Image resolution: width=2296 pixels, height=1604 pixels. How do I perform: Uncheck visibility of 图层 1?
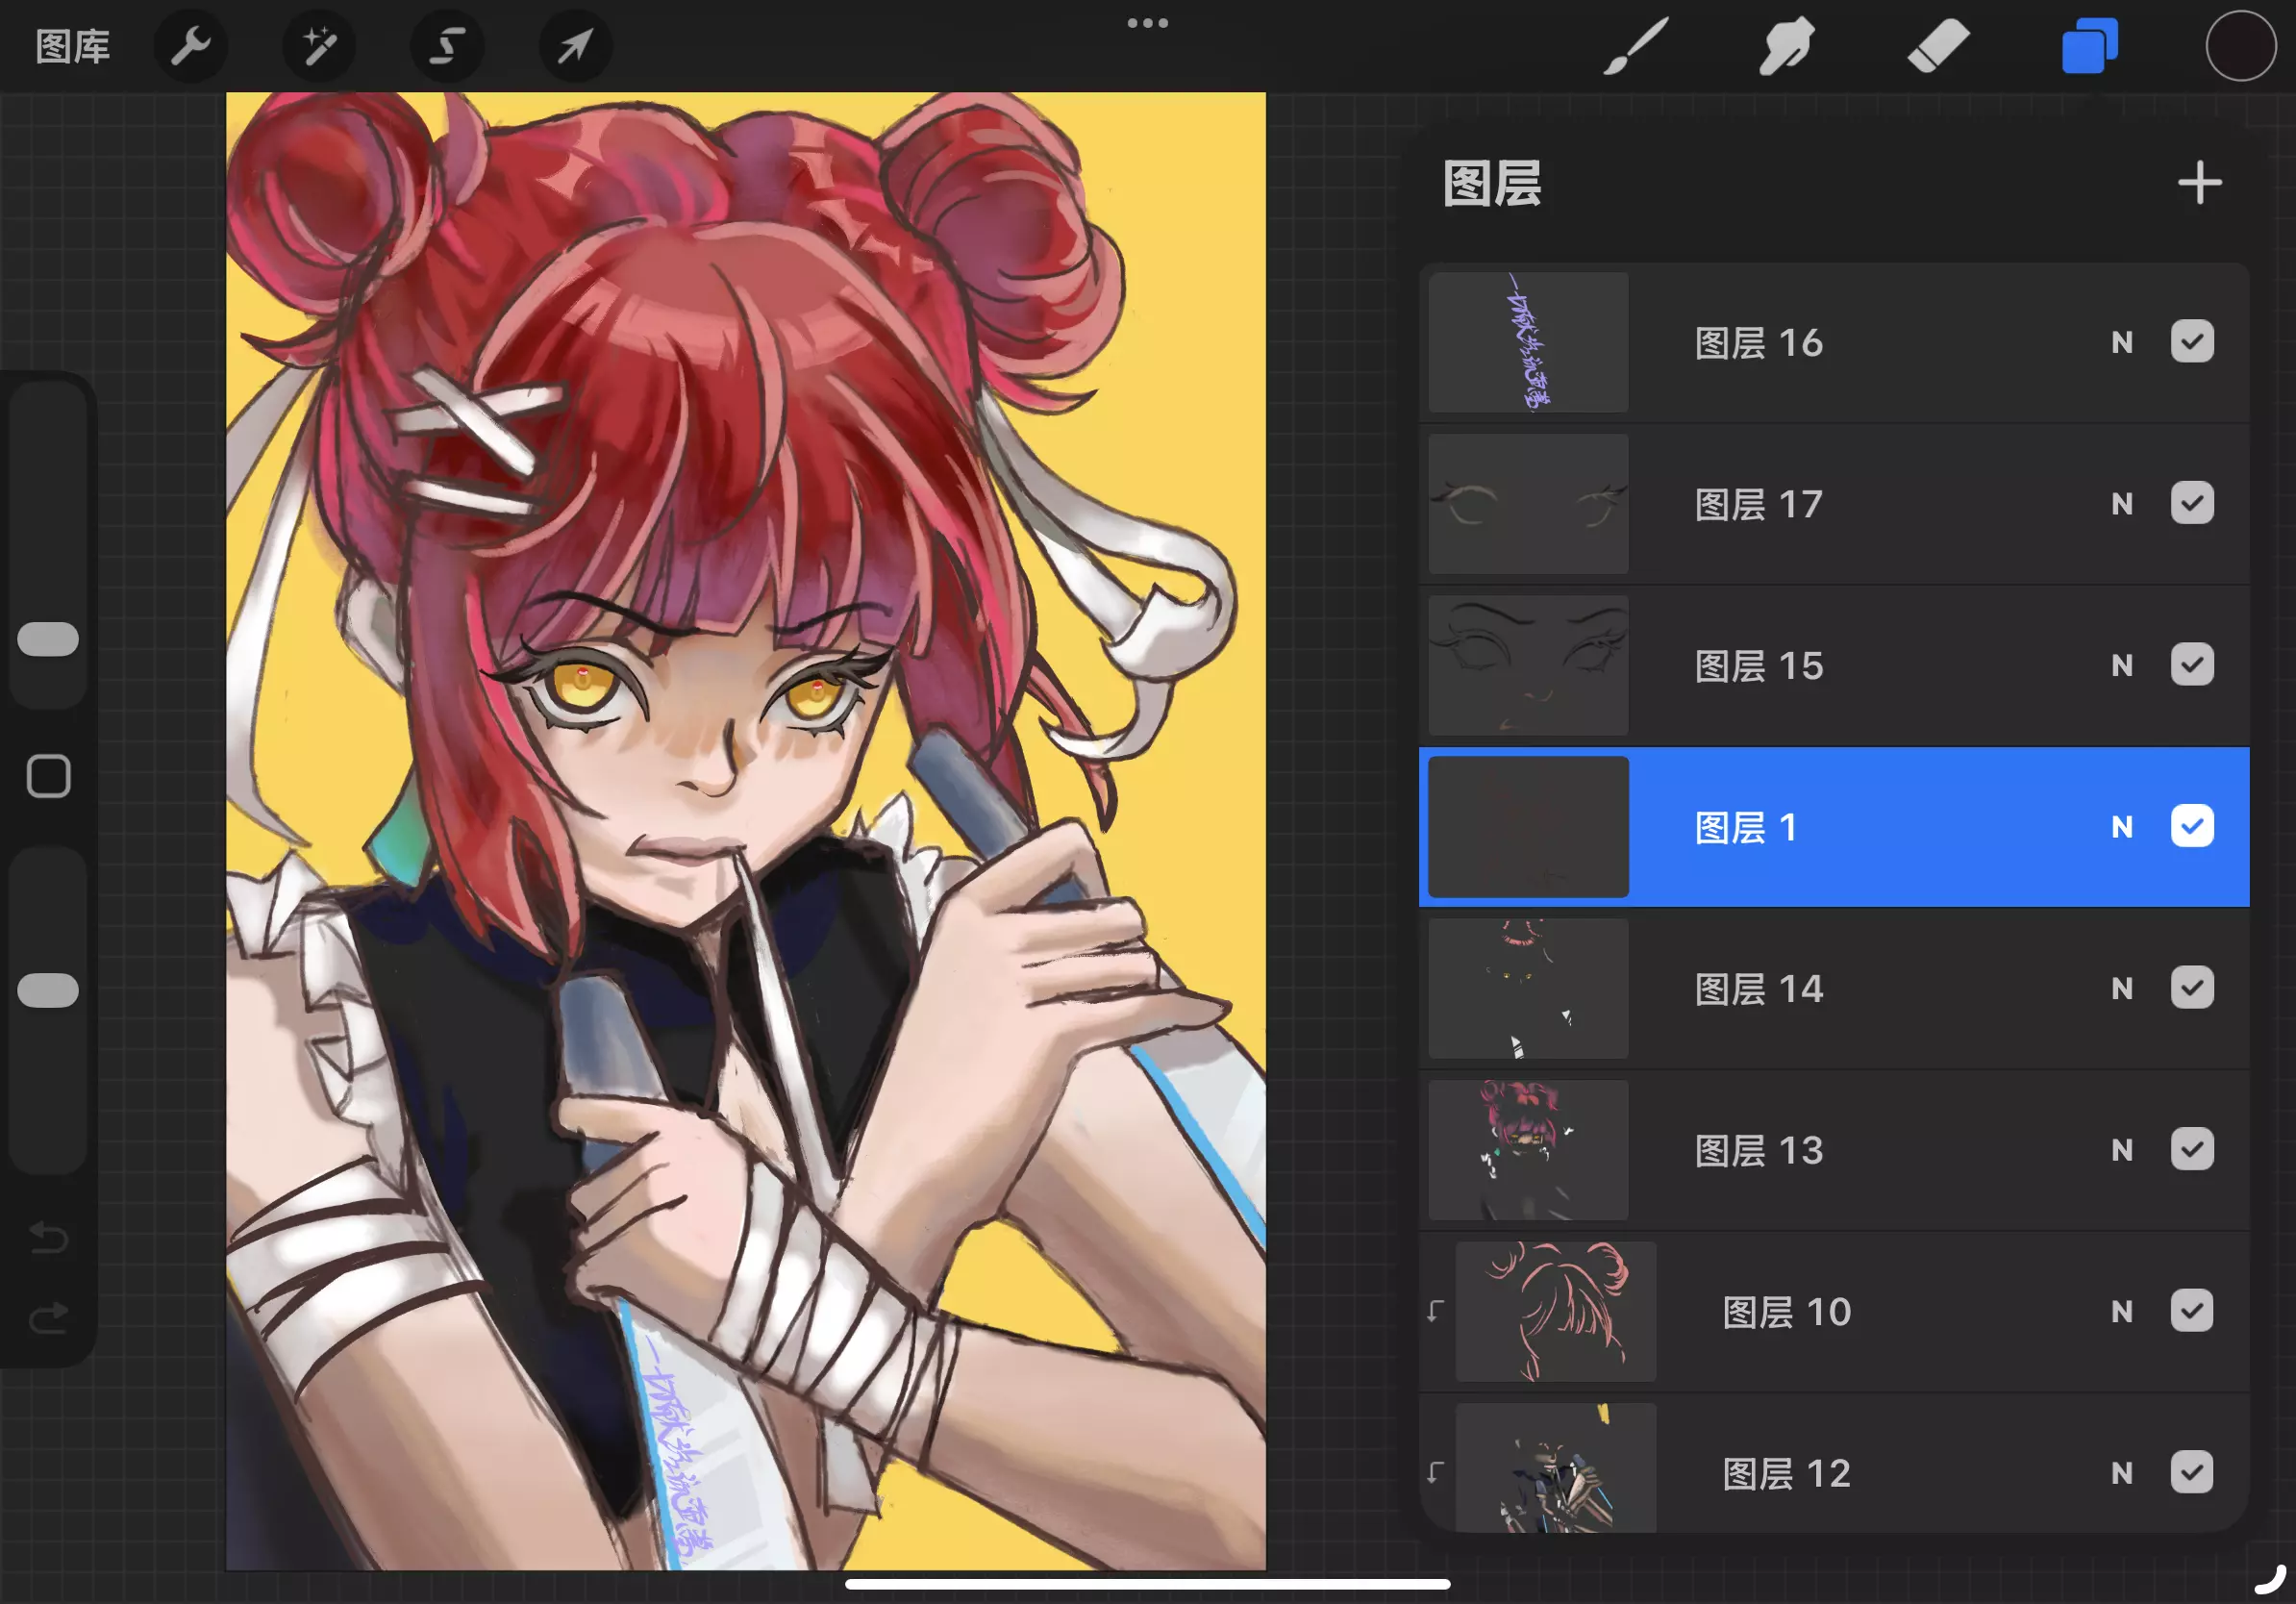2191,826
